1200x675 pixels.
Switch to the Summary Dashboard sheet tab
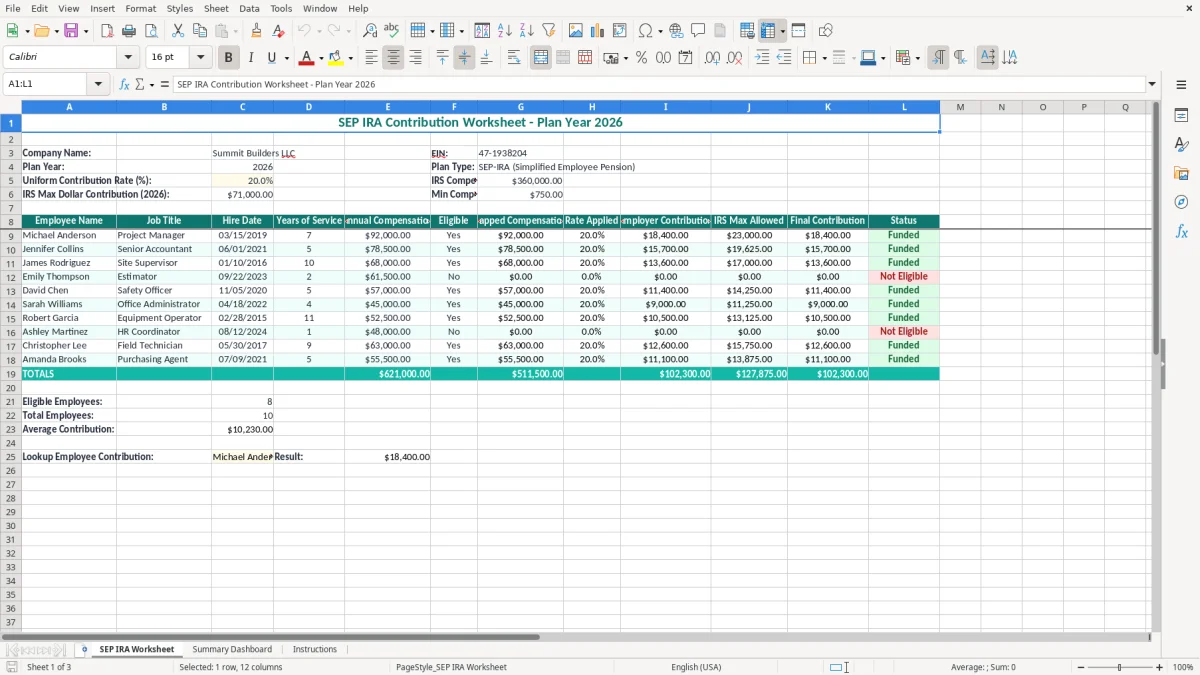232,649
